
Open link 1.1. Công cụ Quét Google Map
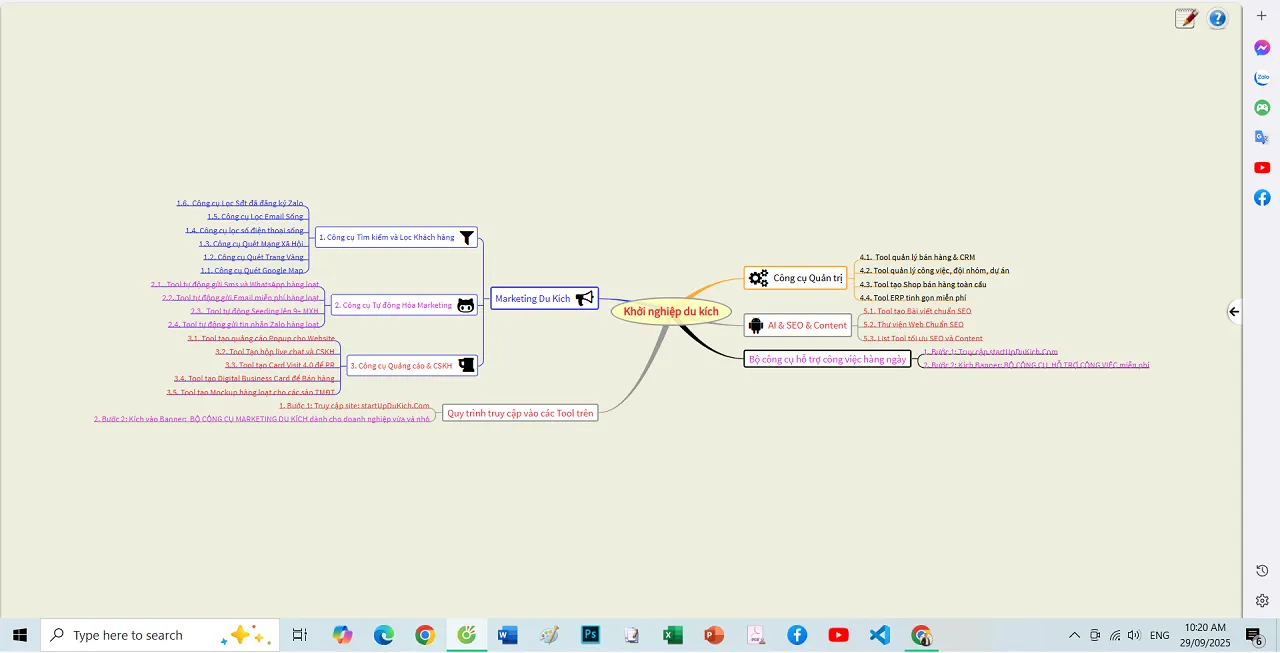[253, 270]
